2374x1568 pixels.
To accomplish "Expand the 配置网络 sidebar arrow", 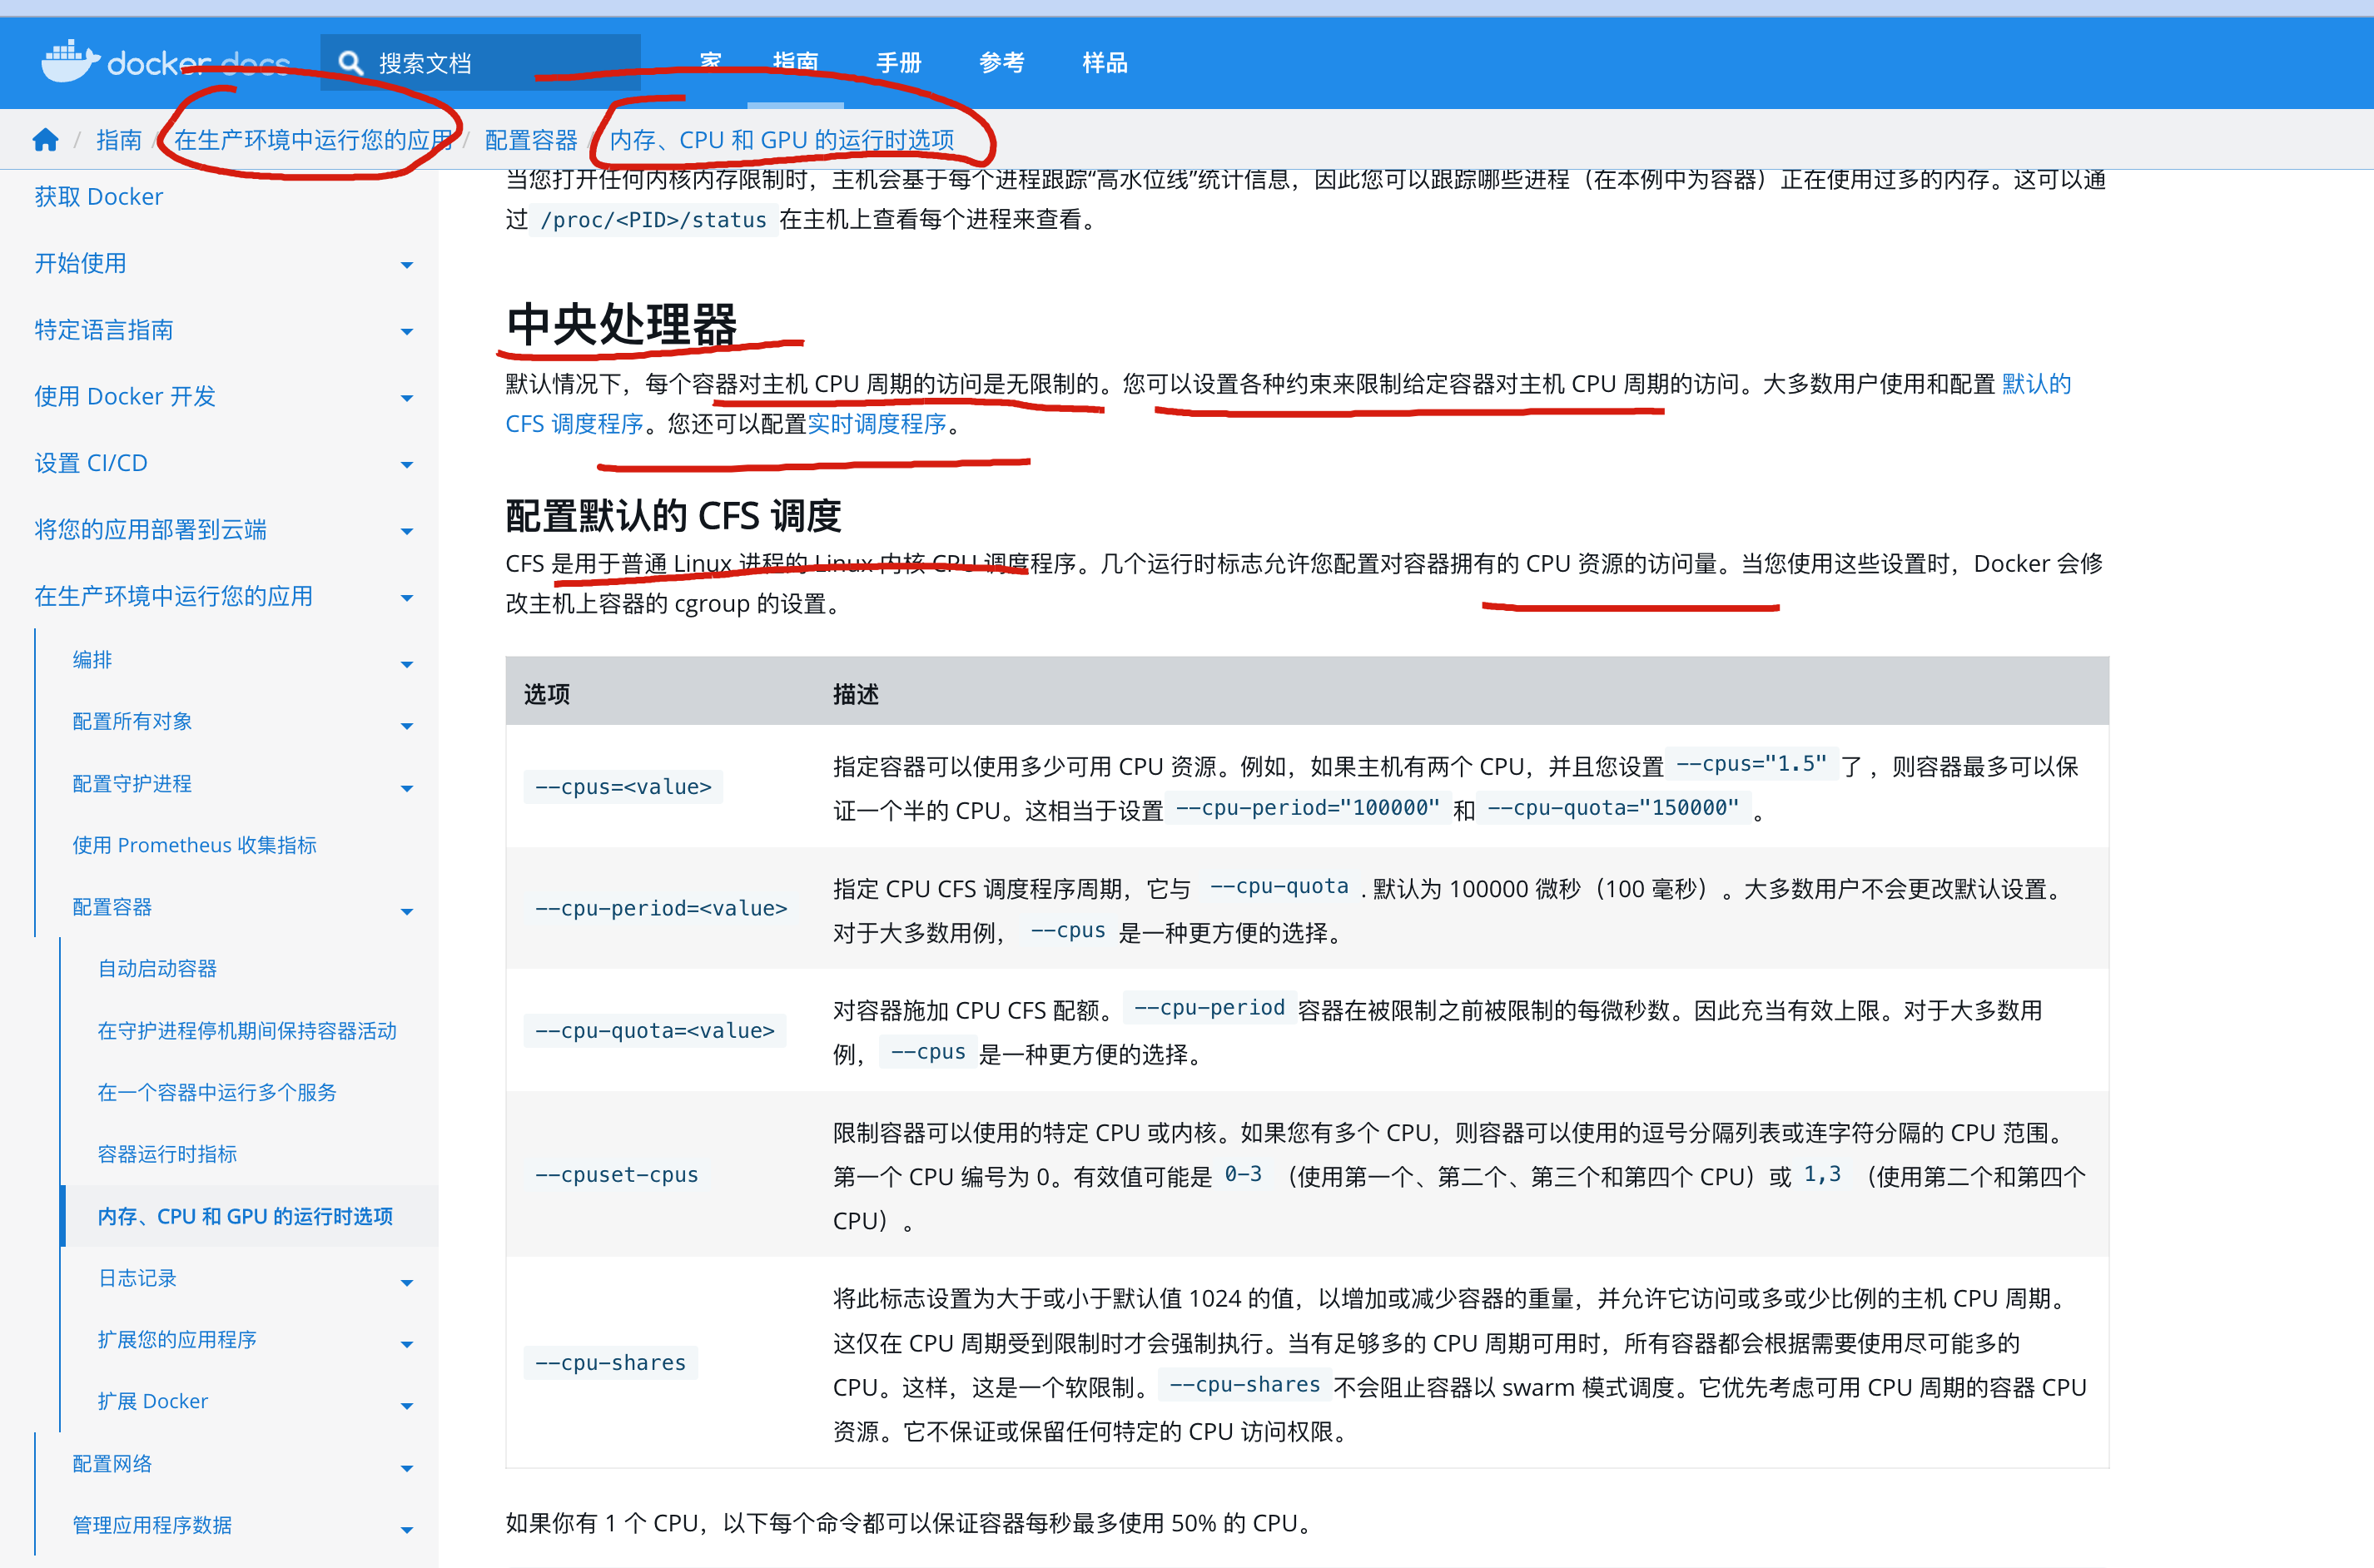I will pyautogui.click(x=406, y=1467).
